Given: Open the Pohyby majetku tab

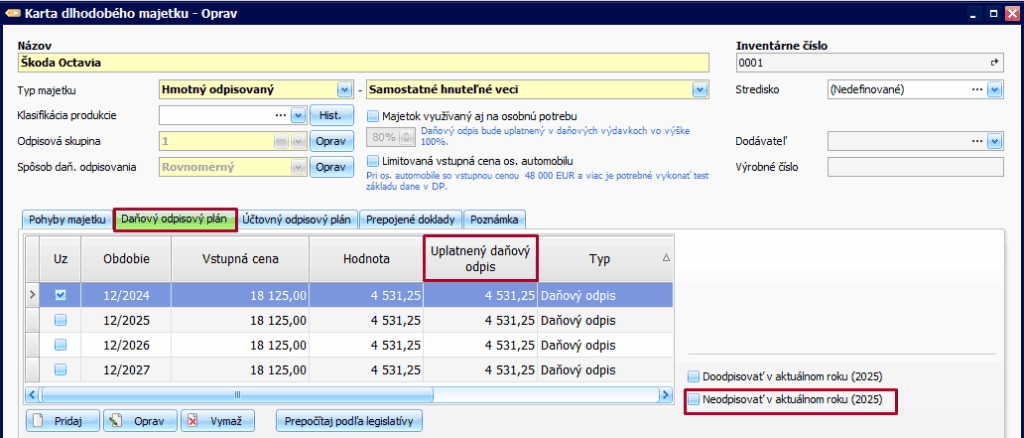Looking at the screenshot, I should pos(66,219).
